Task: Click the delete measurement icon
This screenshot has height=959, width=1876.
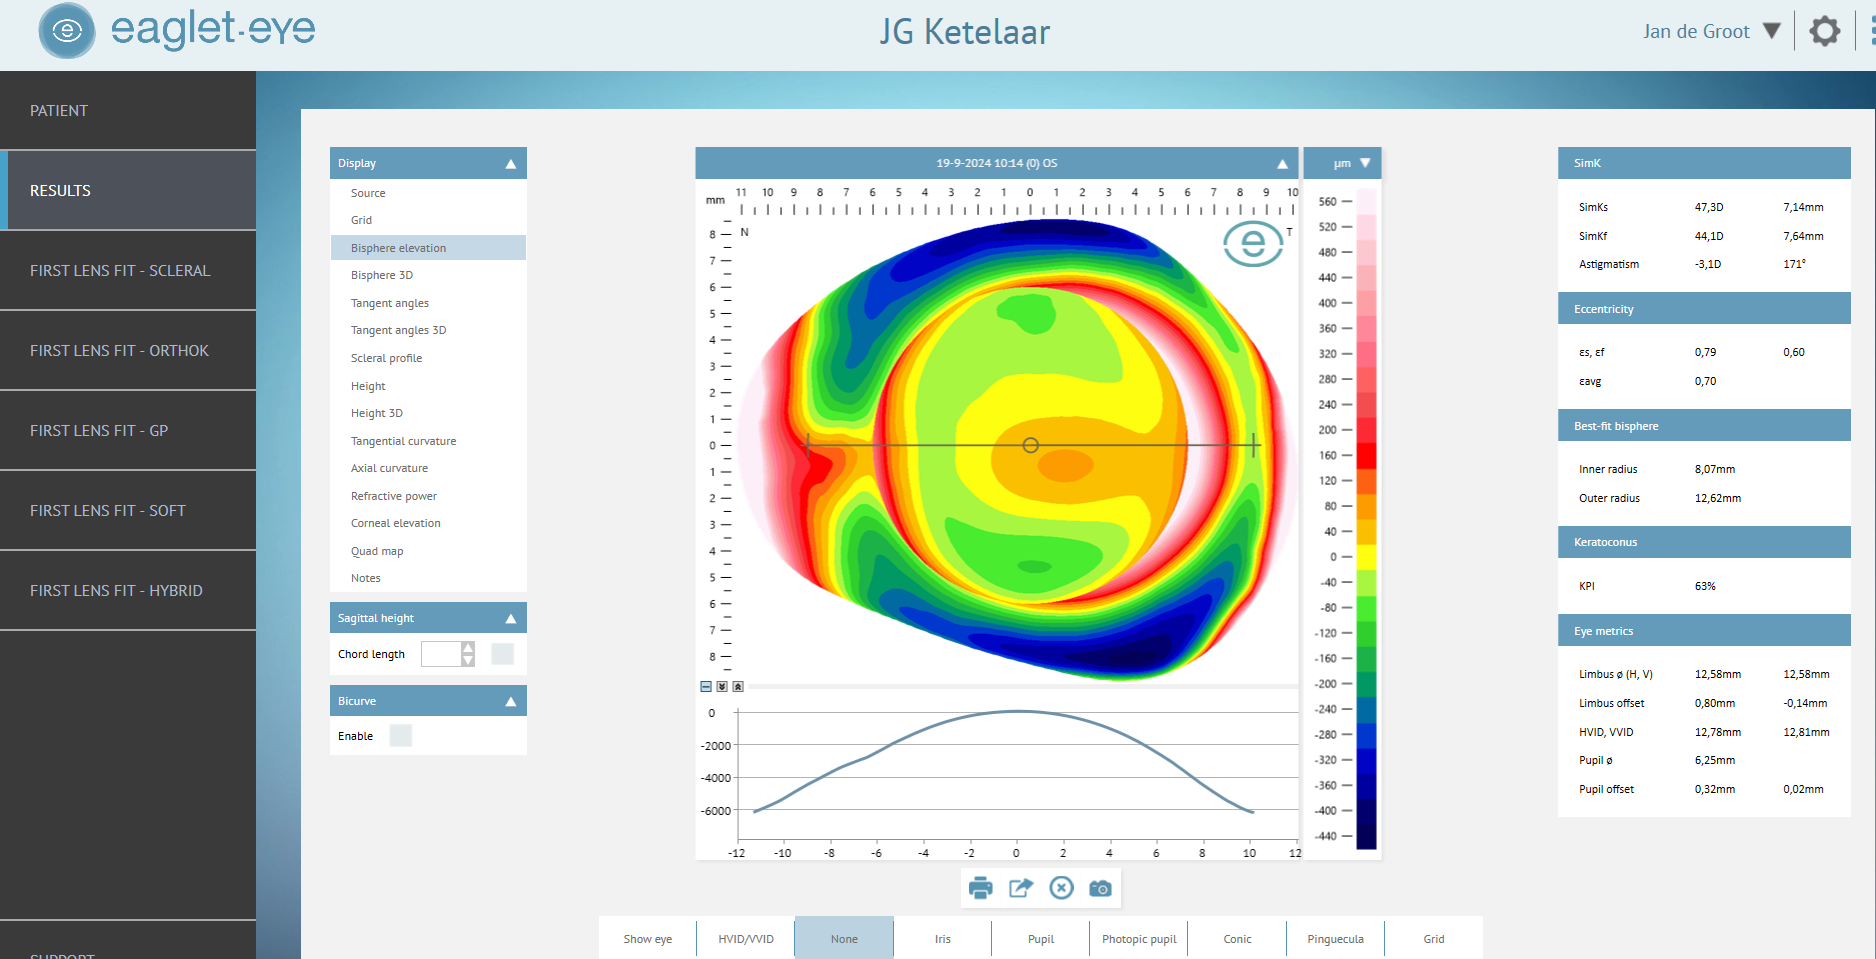Action: [x=1061, y=888]
